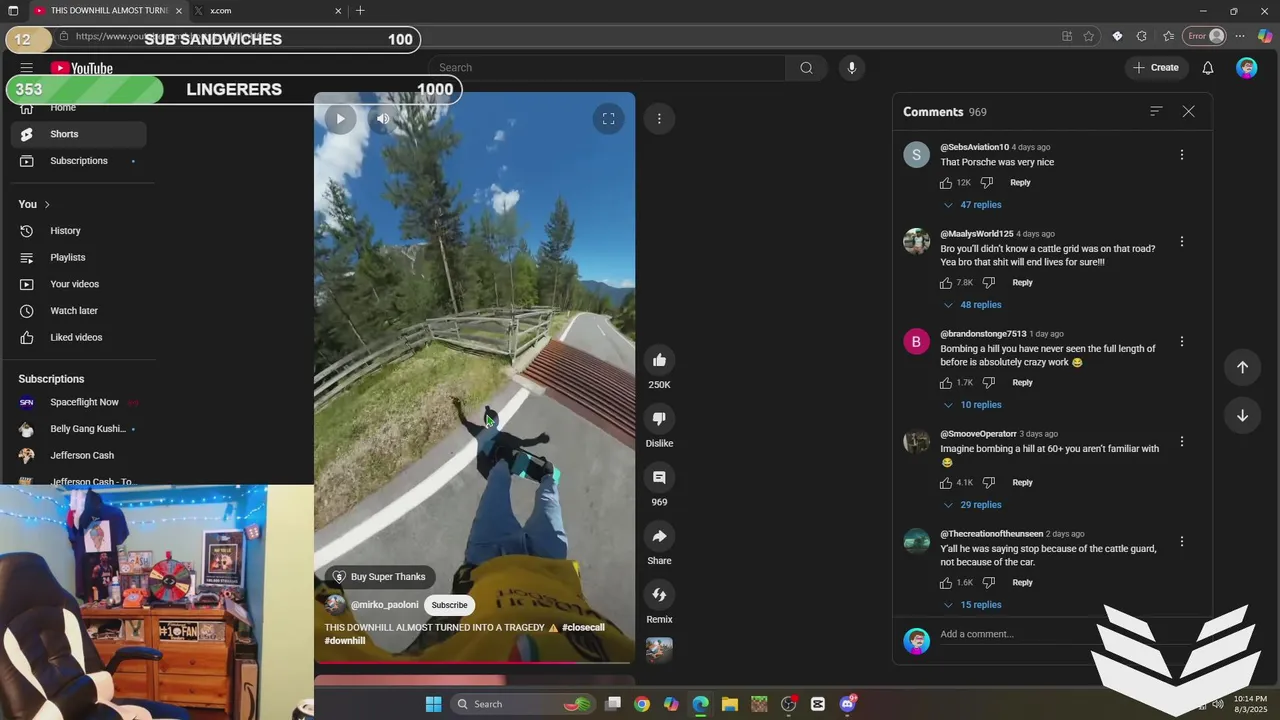
Task: Click Buy Super Thanks button
Action: click(379, 577)
